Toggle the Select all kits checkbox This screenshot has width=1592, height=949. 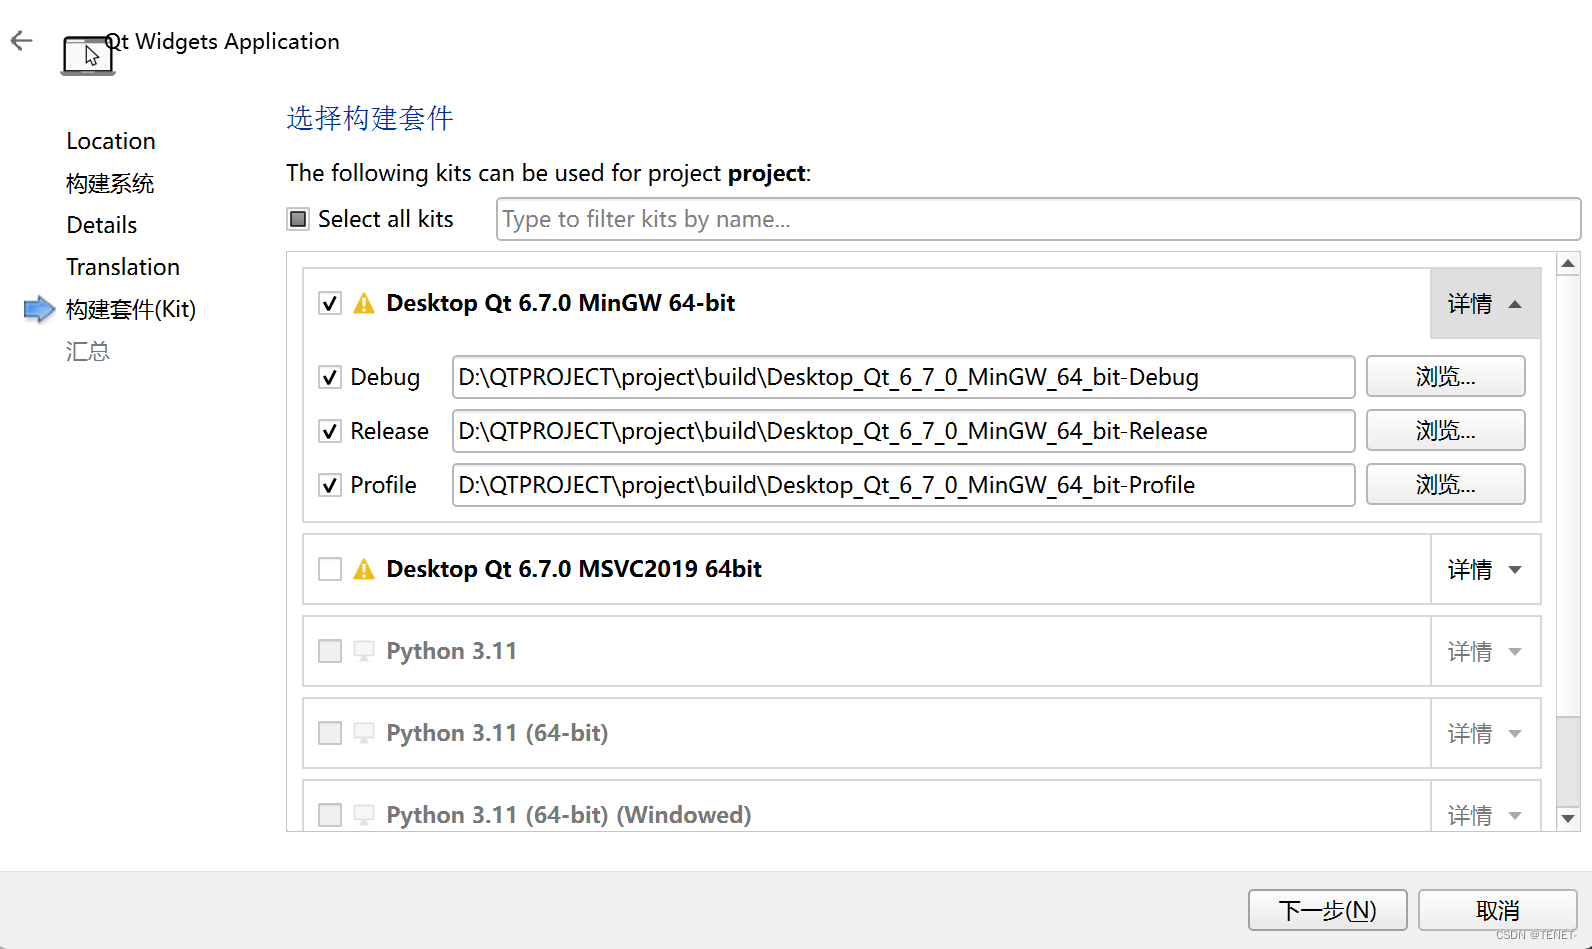coord(298,219)
